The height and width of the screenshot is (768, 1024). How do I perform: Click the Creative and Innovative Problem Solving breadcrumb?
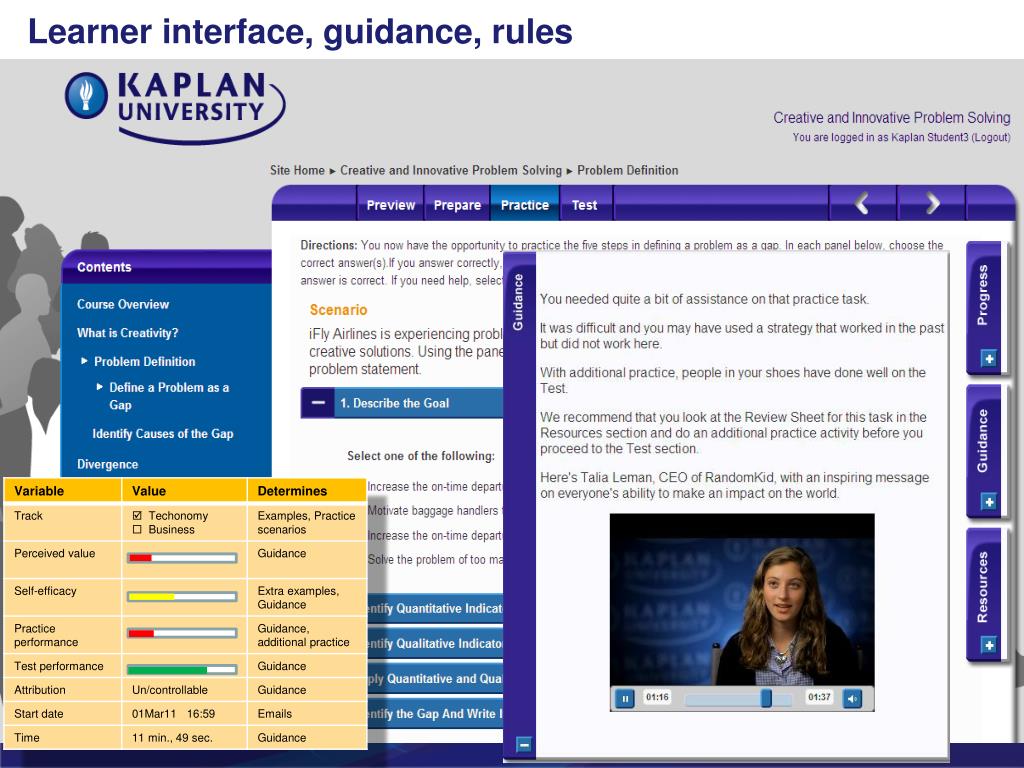point(451,170)
